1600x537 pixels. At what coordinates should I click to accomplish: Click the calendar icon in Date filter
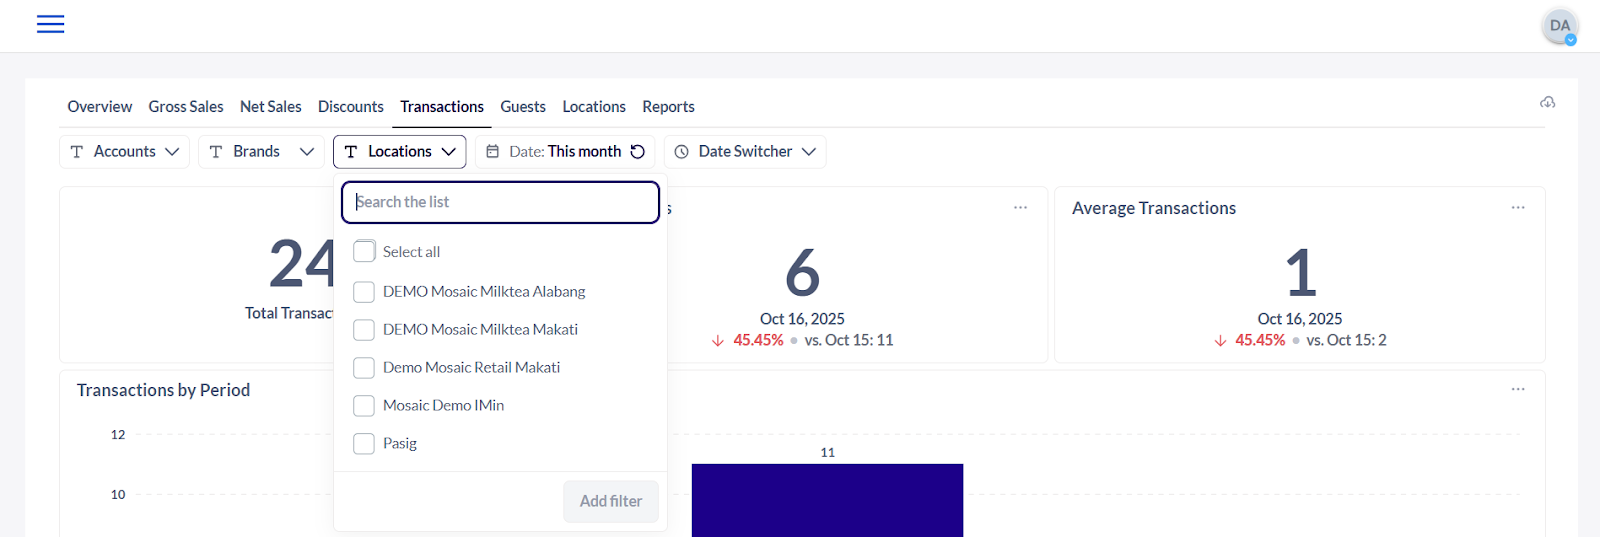pyautogui.click(x=493, y=152)
